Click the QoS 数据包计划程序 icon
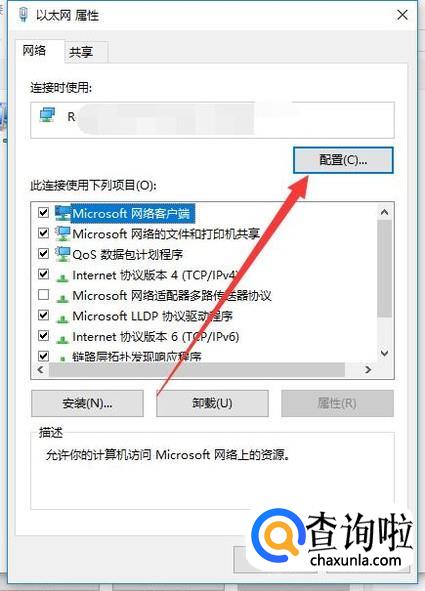 [63, 254]
